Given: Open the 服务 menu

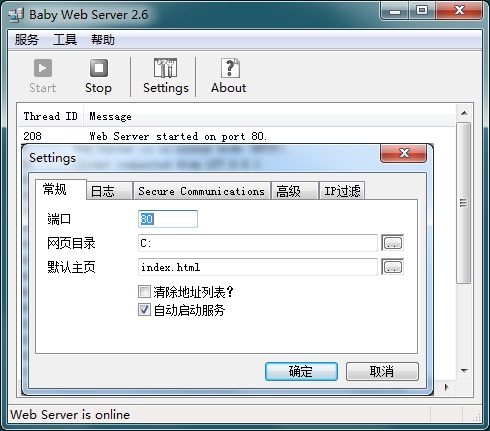Looking at the screenshot, I should pyautogui.click(x=27, y=40).
